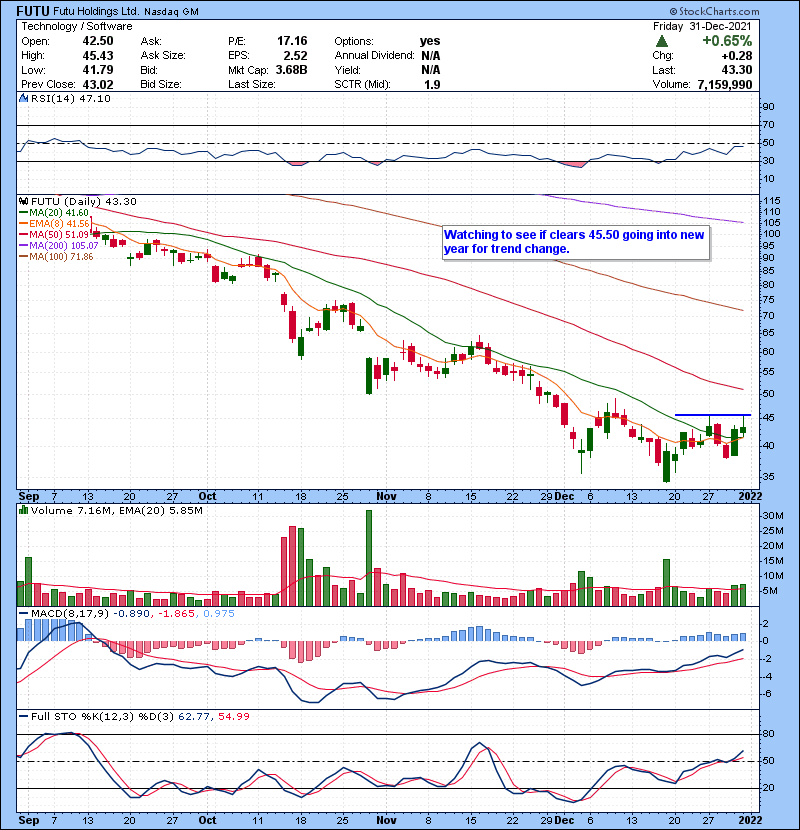Image resolution: width=800 pixels, height=830 pixels.
Task: Select the FUTU ticker symbol in the header
Action: pos(33,11)
